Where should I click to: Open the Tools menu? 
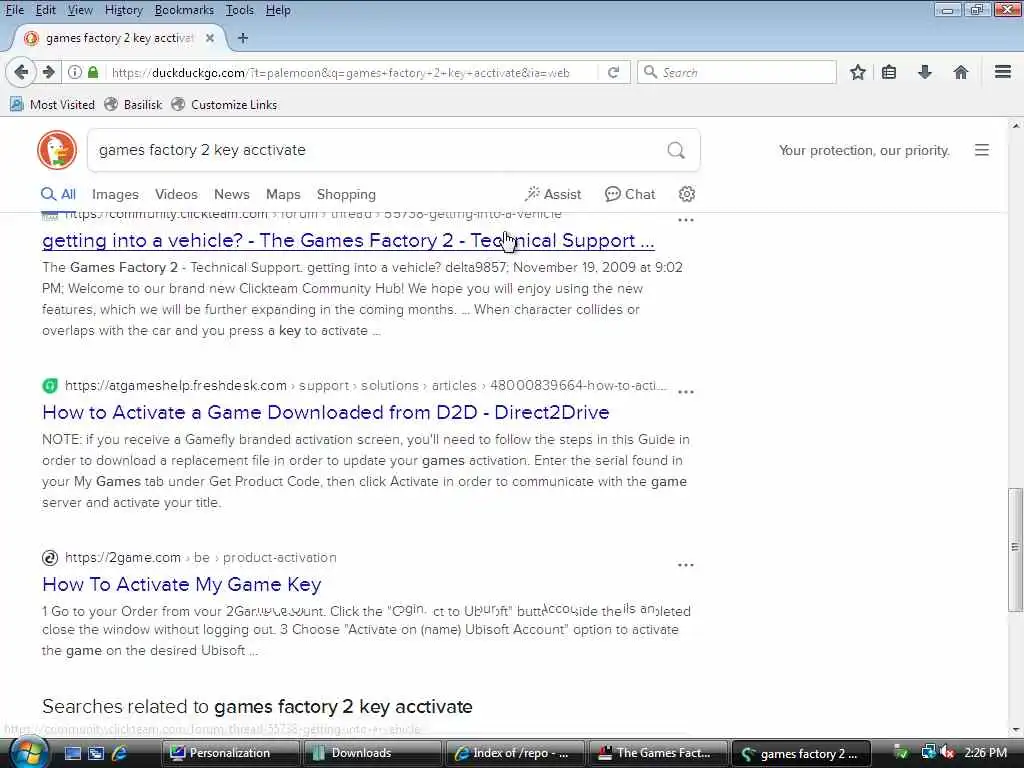point(240,10)
